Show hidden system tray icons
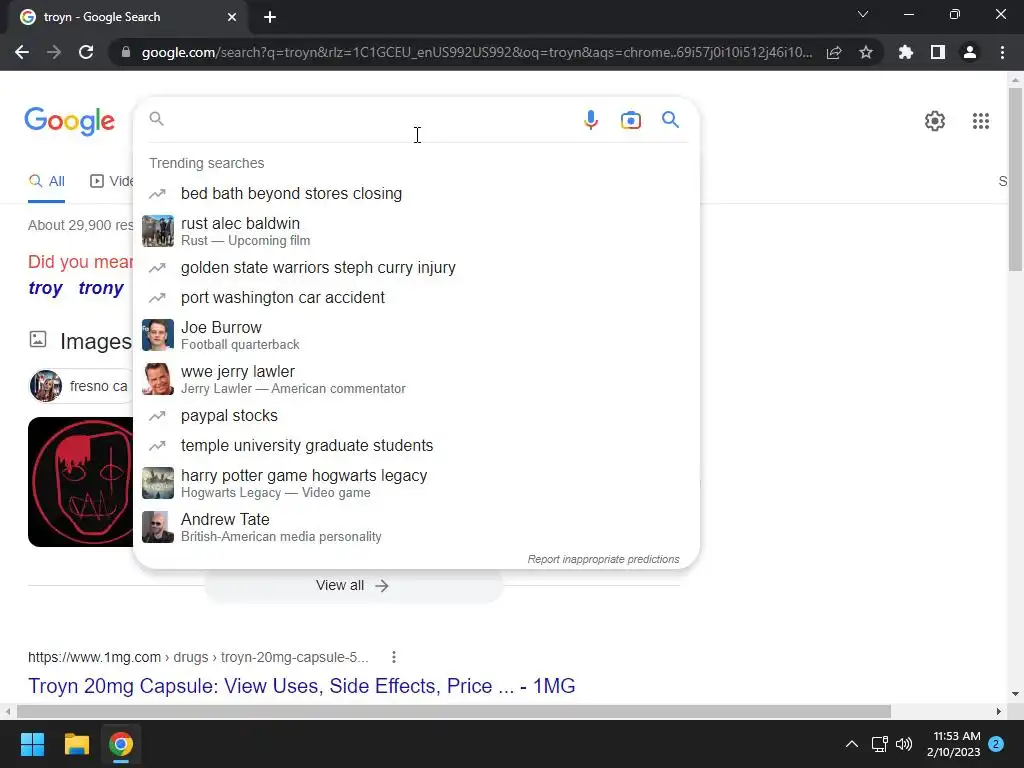The height and width of the screenshot is (768, 1024). (852, 744)
